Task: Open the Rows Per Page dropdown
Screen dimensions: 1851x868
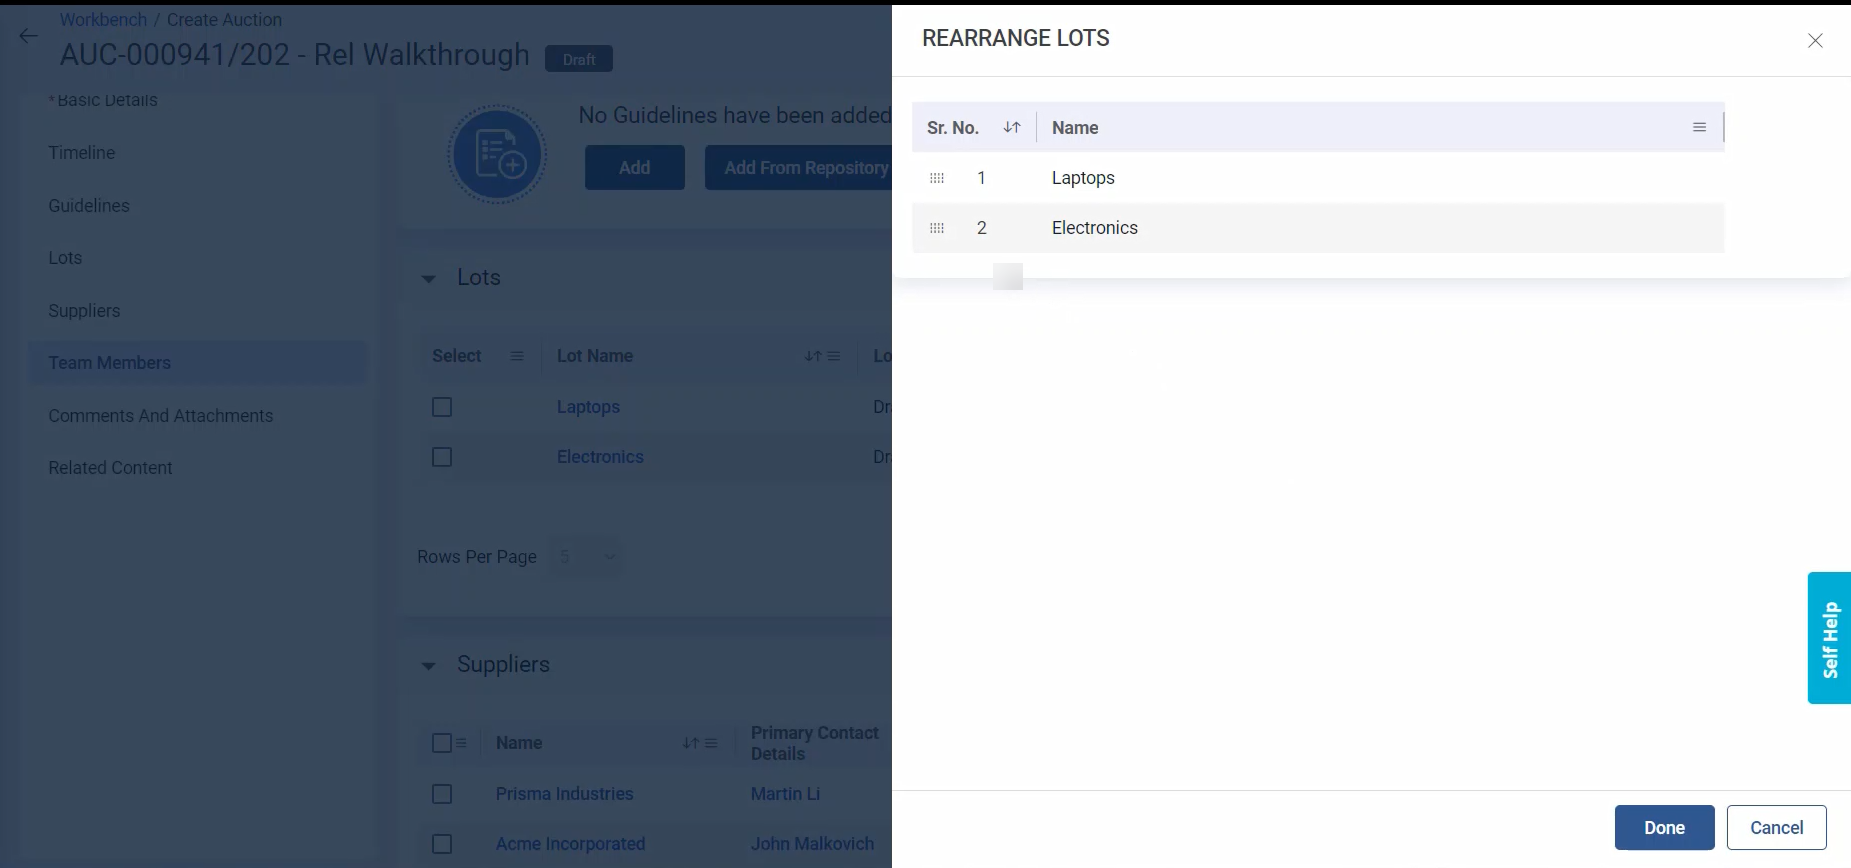Action: click(x=587, y=557)
